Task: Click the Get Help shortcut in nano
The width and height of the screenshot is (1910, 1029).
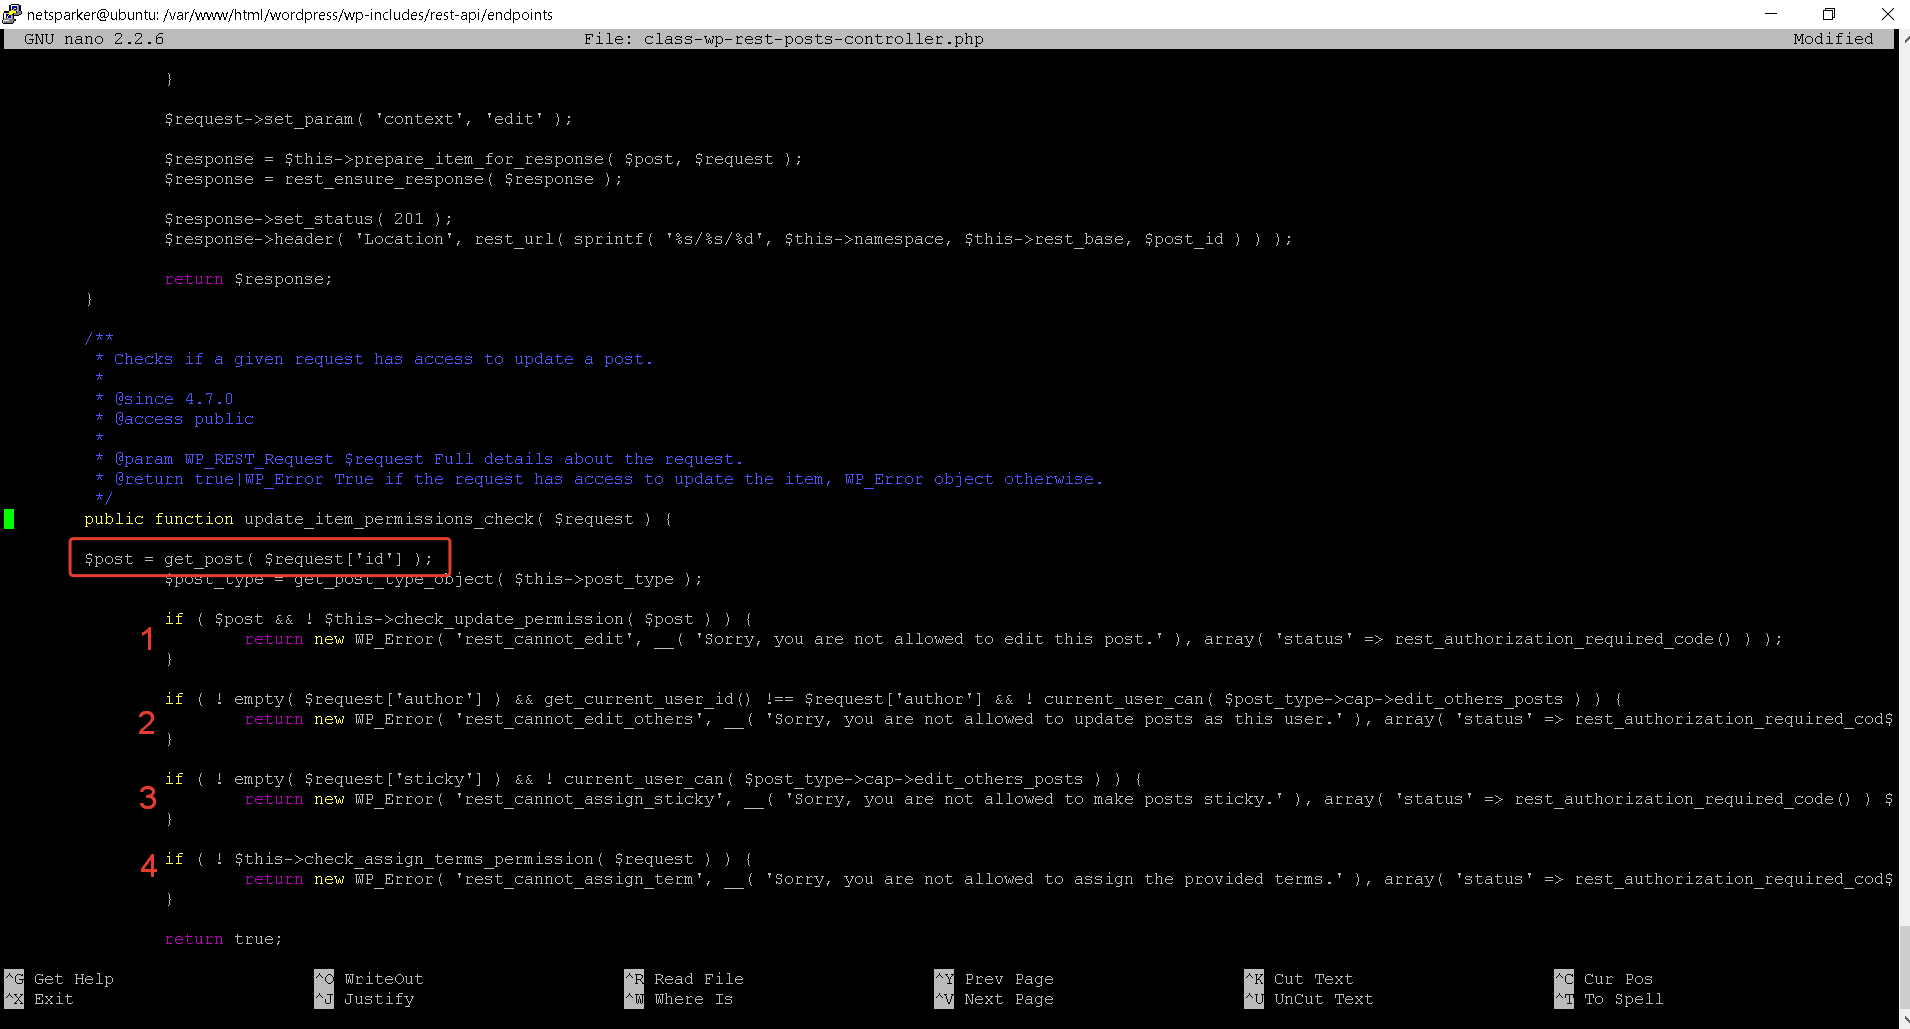Action: pos(73,978)
